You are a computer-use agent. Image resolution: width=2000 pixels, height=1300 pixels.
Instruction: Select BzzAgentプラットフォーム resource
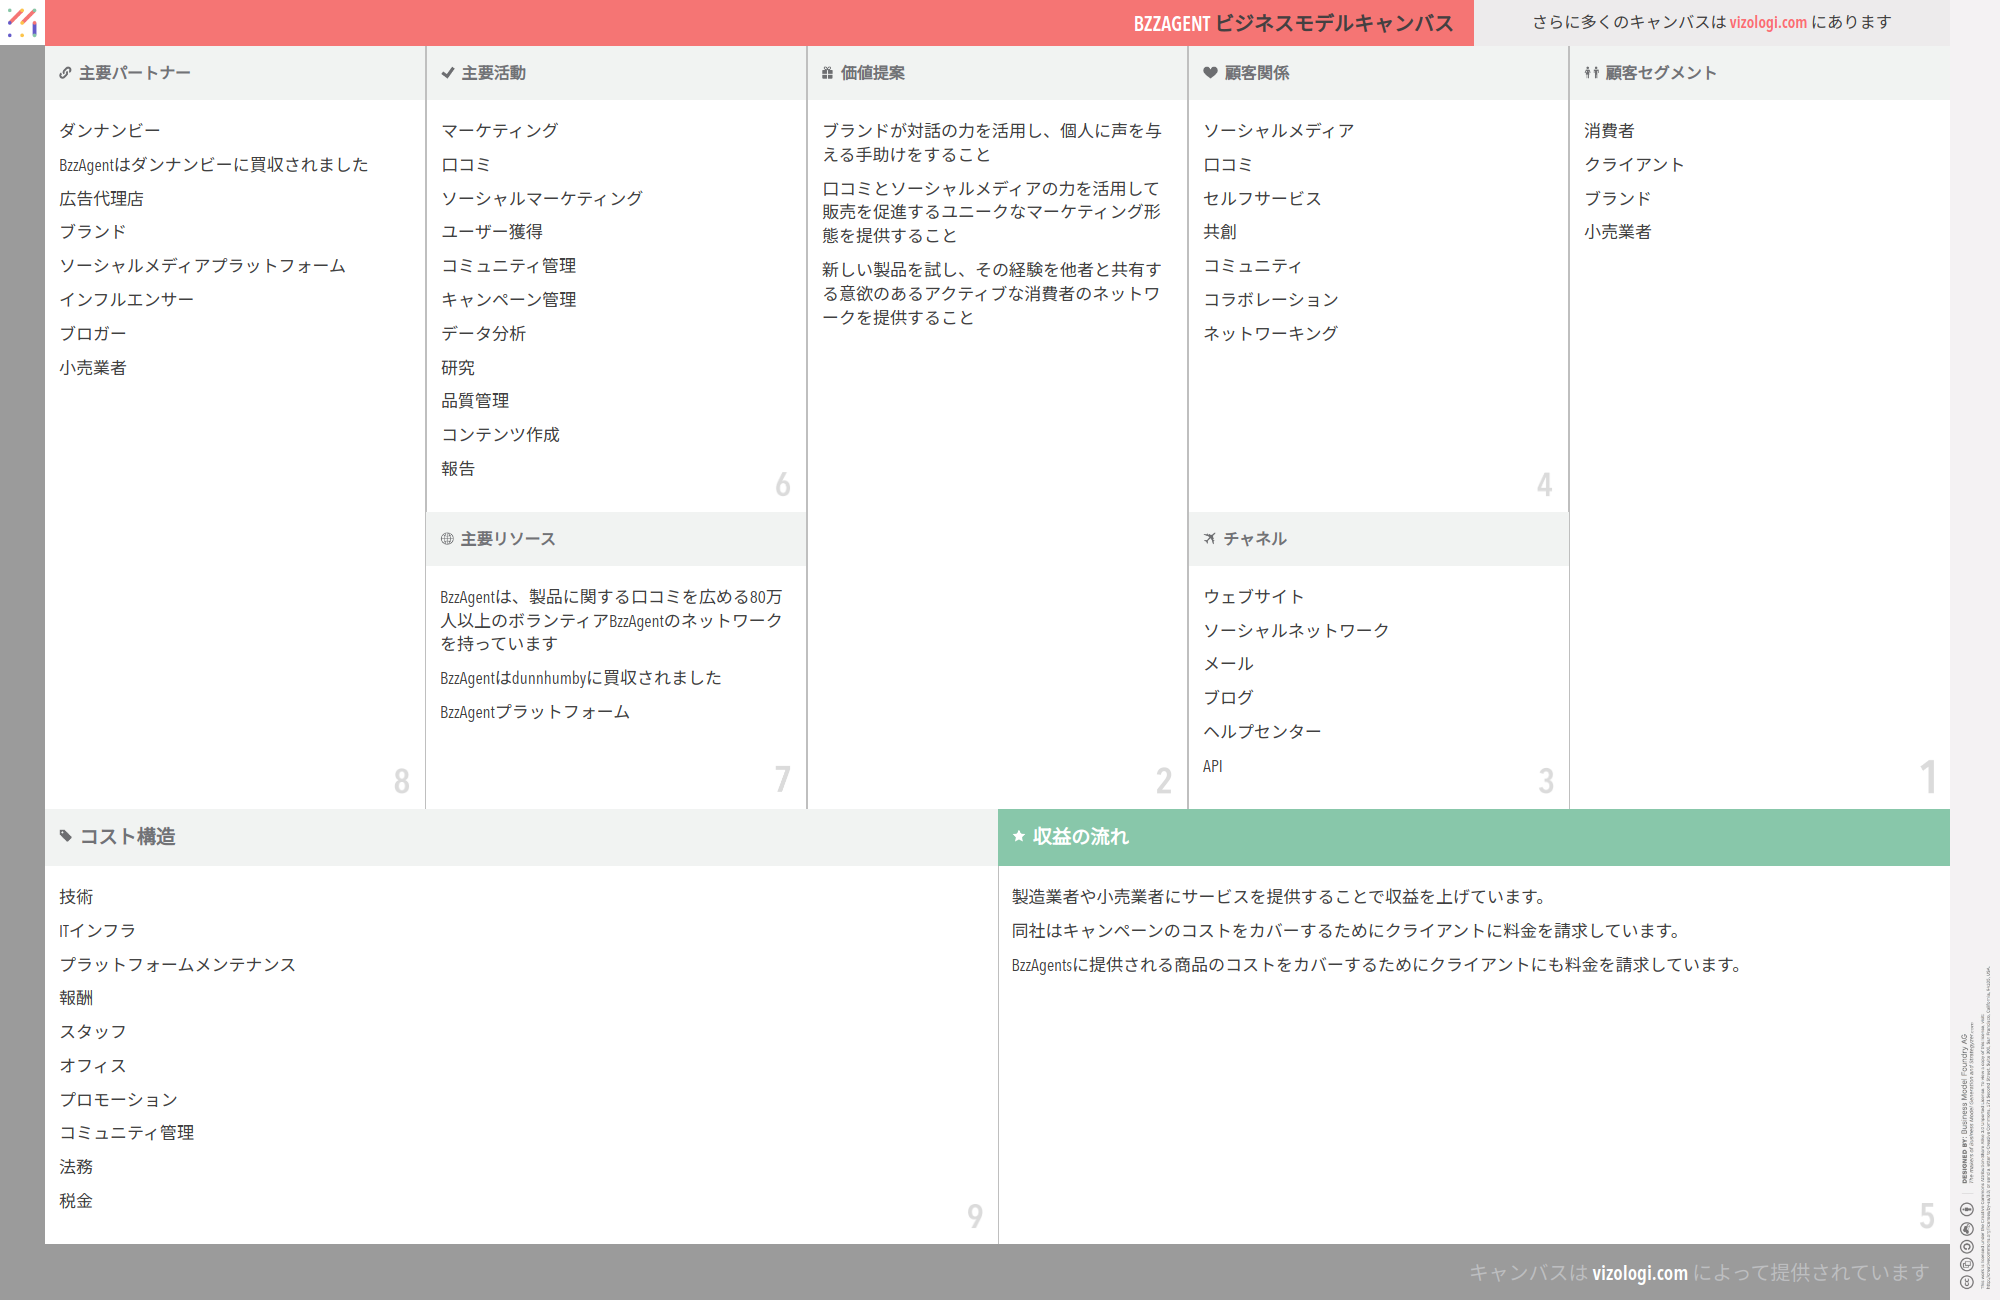point(535,712)
